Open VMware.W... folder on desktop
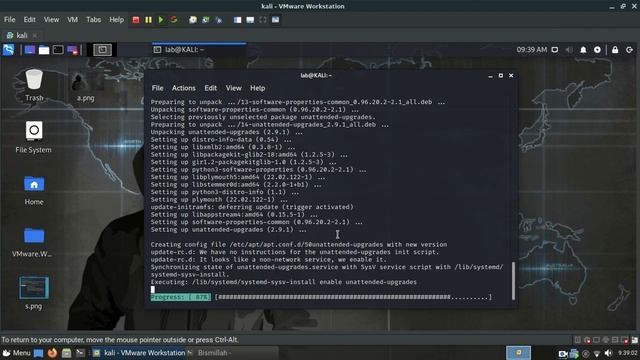 [33, 242]
